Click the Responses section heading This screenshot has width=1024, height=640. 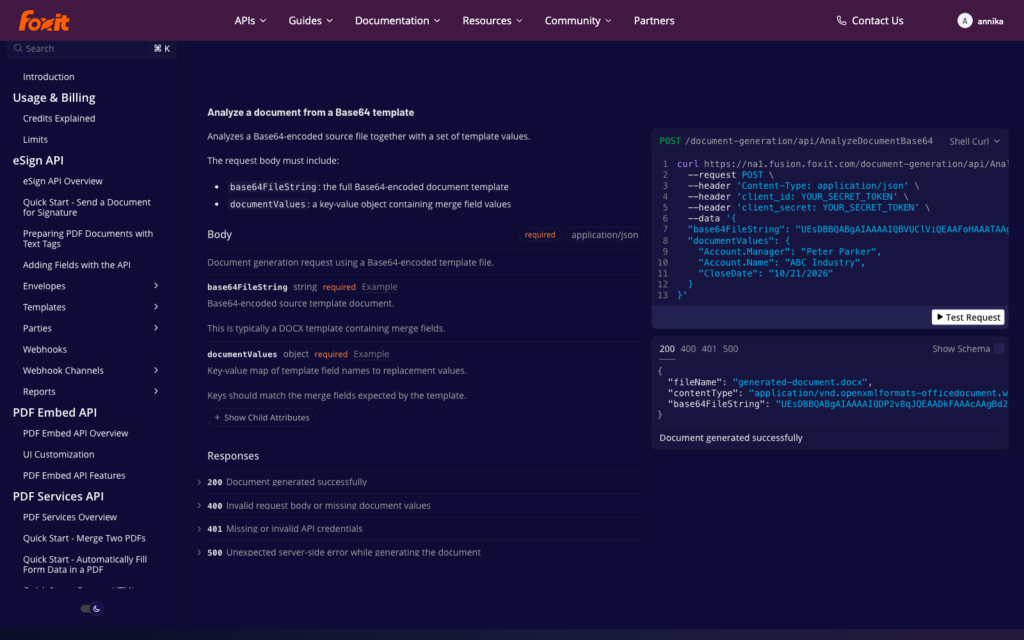(233, 456)
